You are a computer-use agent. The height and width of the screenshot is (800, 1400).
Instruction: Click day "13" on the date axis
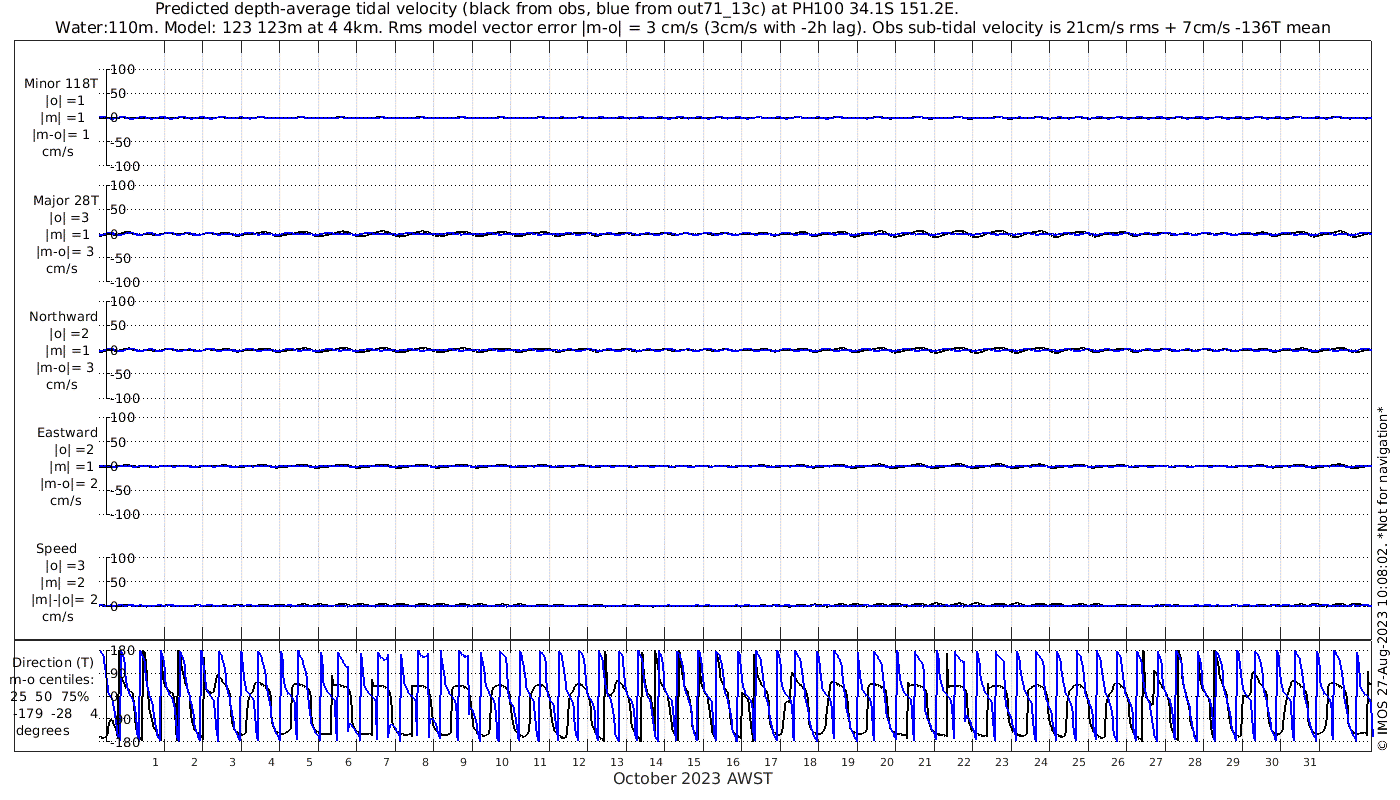click(617, 762)
